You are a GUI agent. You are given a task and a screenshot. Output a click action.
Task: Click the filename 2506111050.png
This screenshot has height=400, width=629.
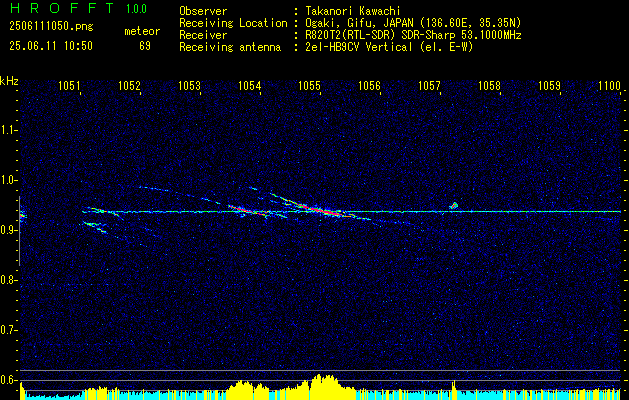pos(51,26)
